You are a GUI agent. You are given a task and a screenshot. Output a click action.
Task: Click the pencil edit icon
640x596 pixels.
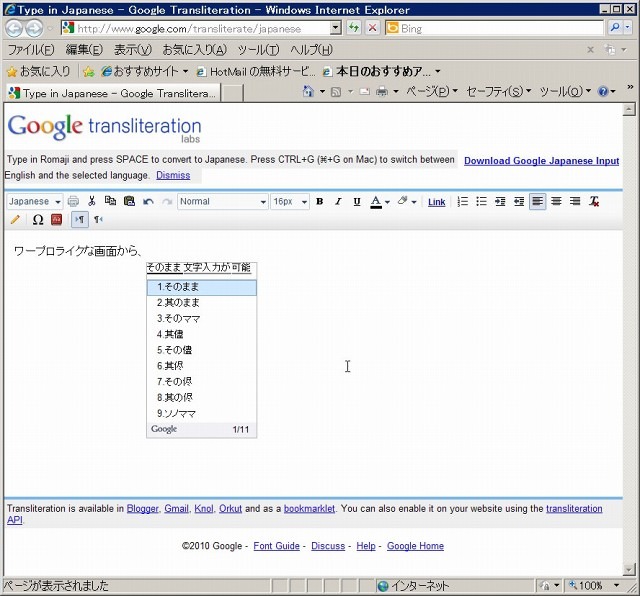(15, 220)
